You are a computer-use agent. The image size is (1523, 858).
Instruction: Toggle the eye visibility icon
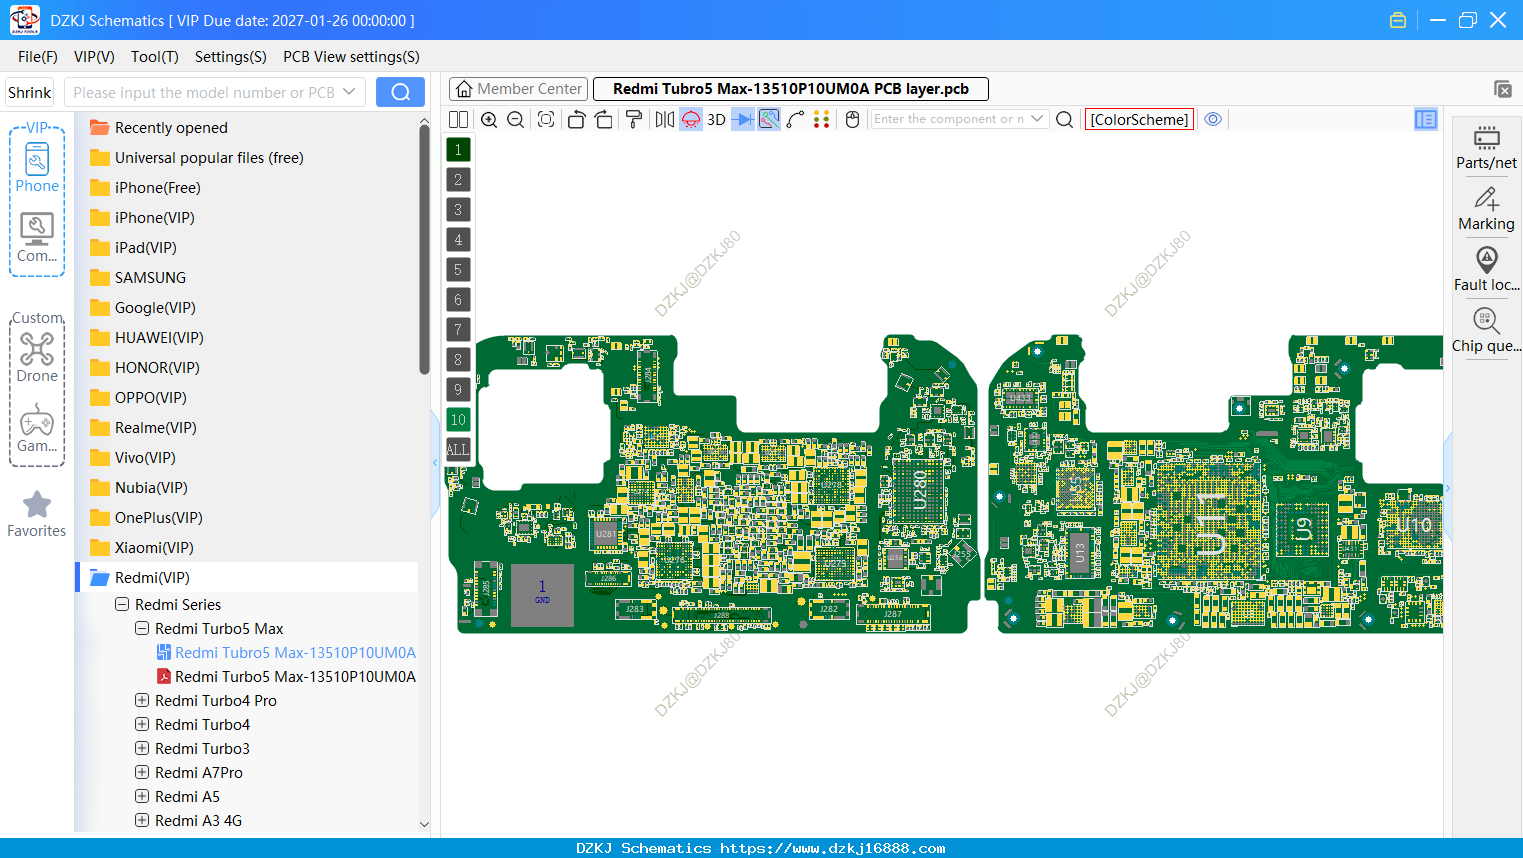point(1213,119)
